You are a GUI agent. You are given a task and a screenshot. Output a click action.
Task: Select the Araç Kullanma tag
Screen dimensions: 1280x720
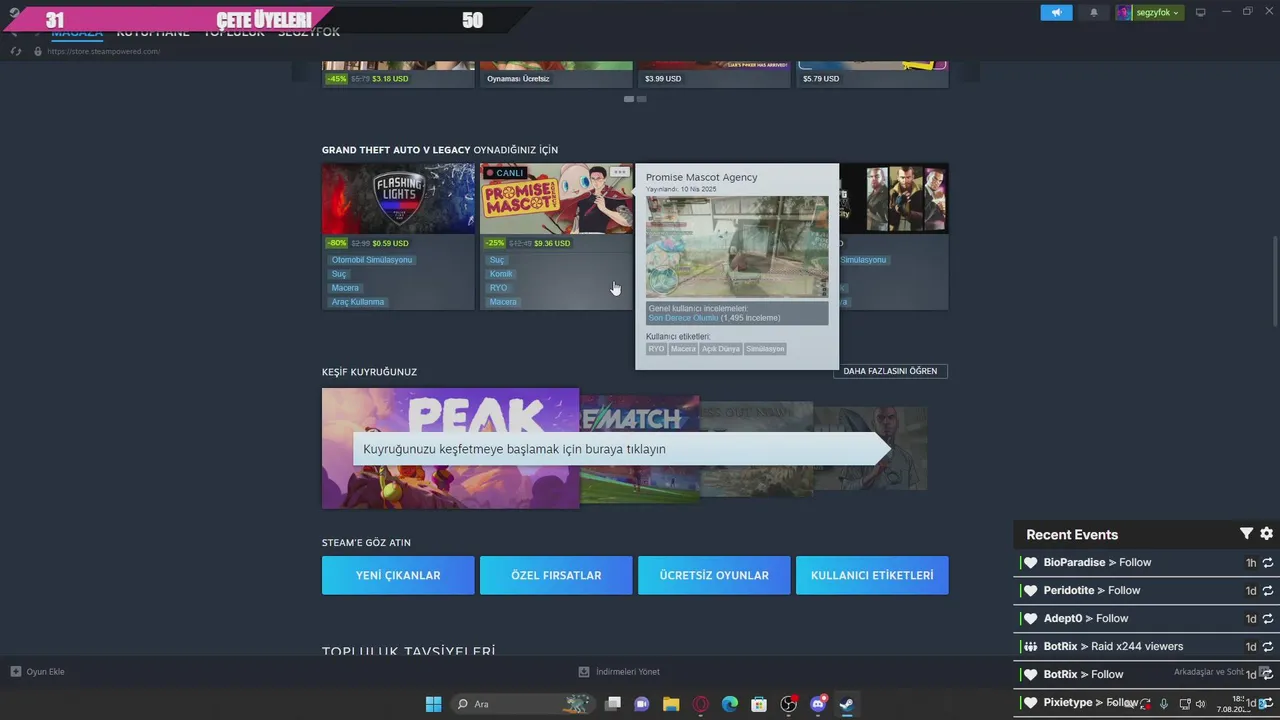click(x=358, y=302)
